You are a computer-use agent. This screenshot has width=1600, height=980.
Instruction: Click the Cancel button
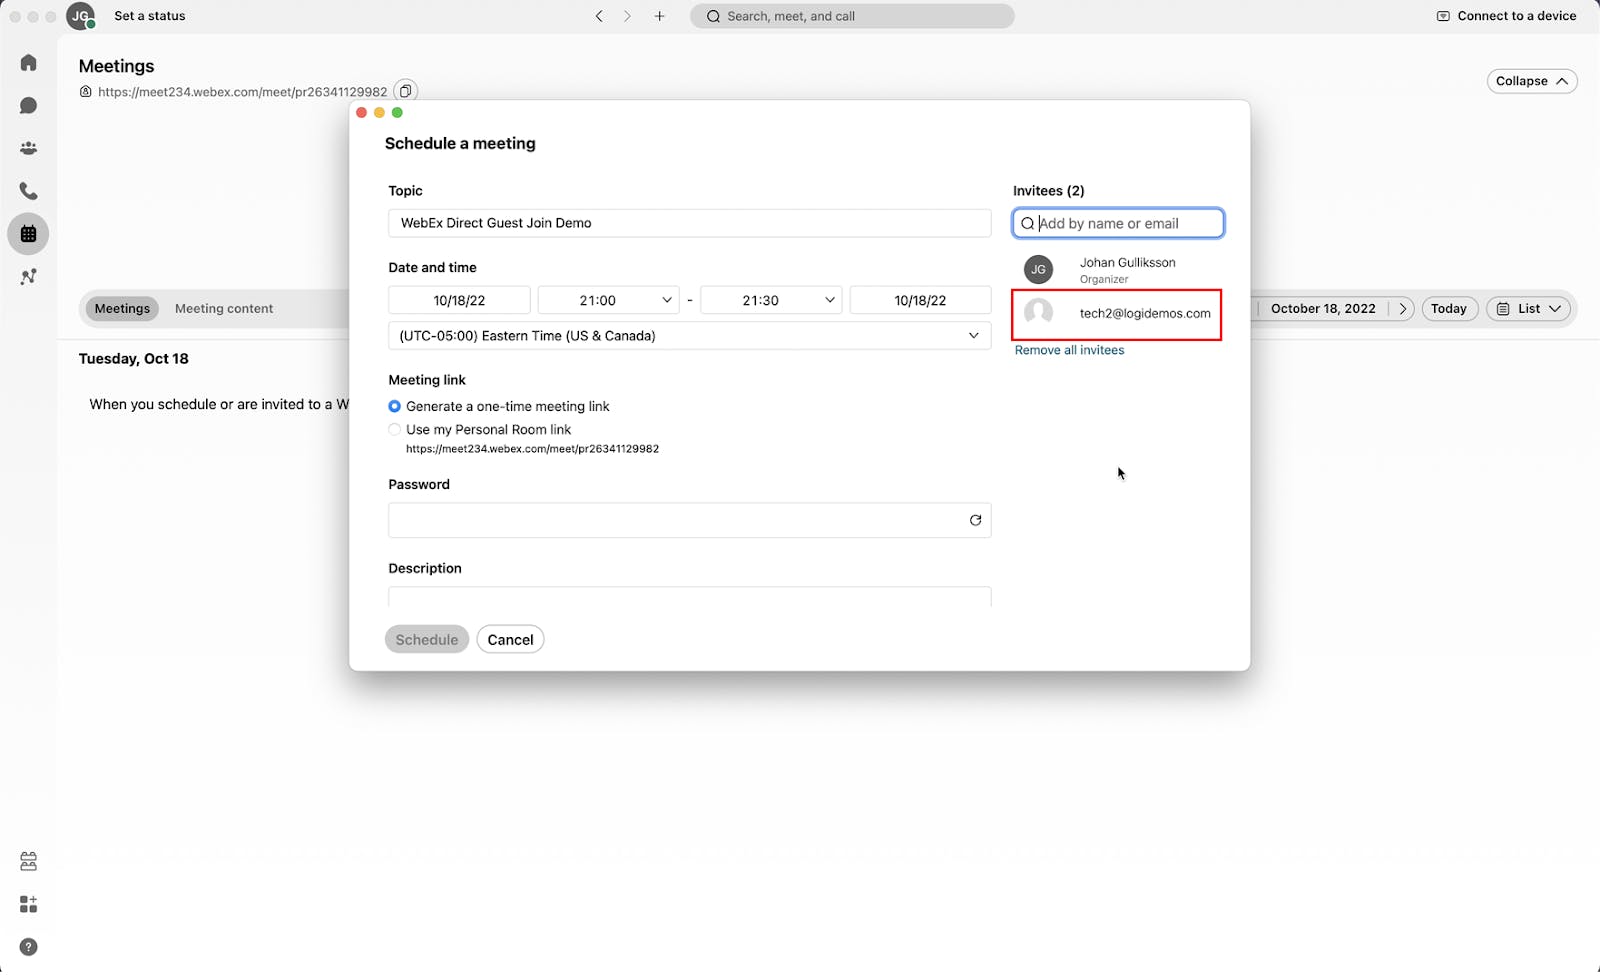(510, 640)
